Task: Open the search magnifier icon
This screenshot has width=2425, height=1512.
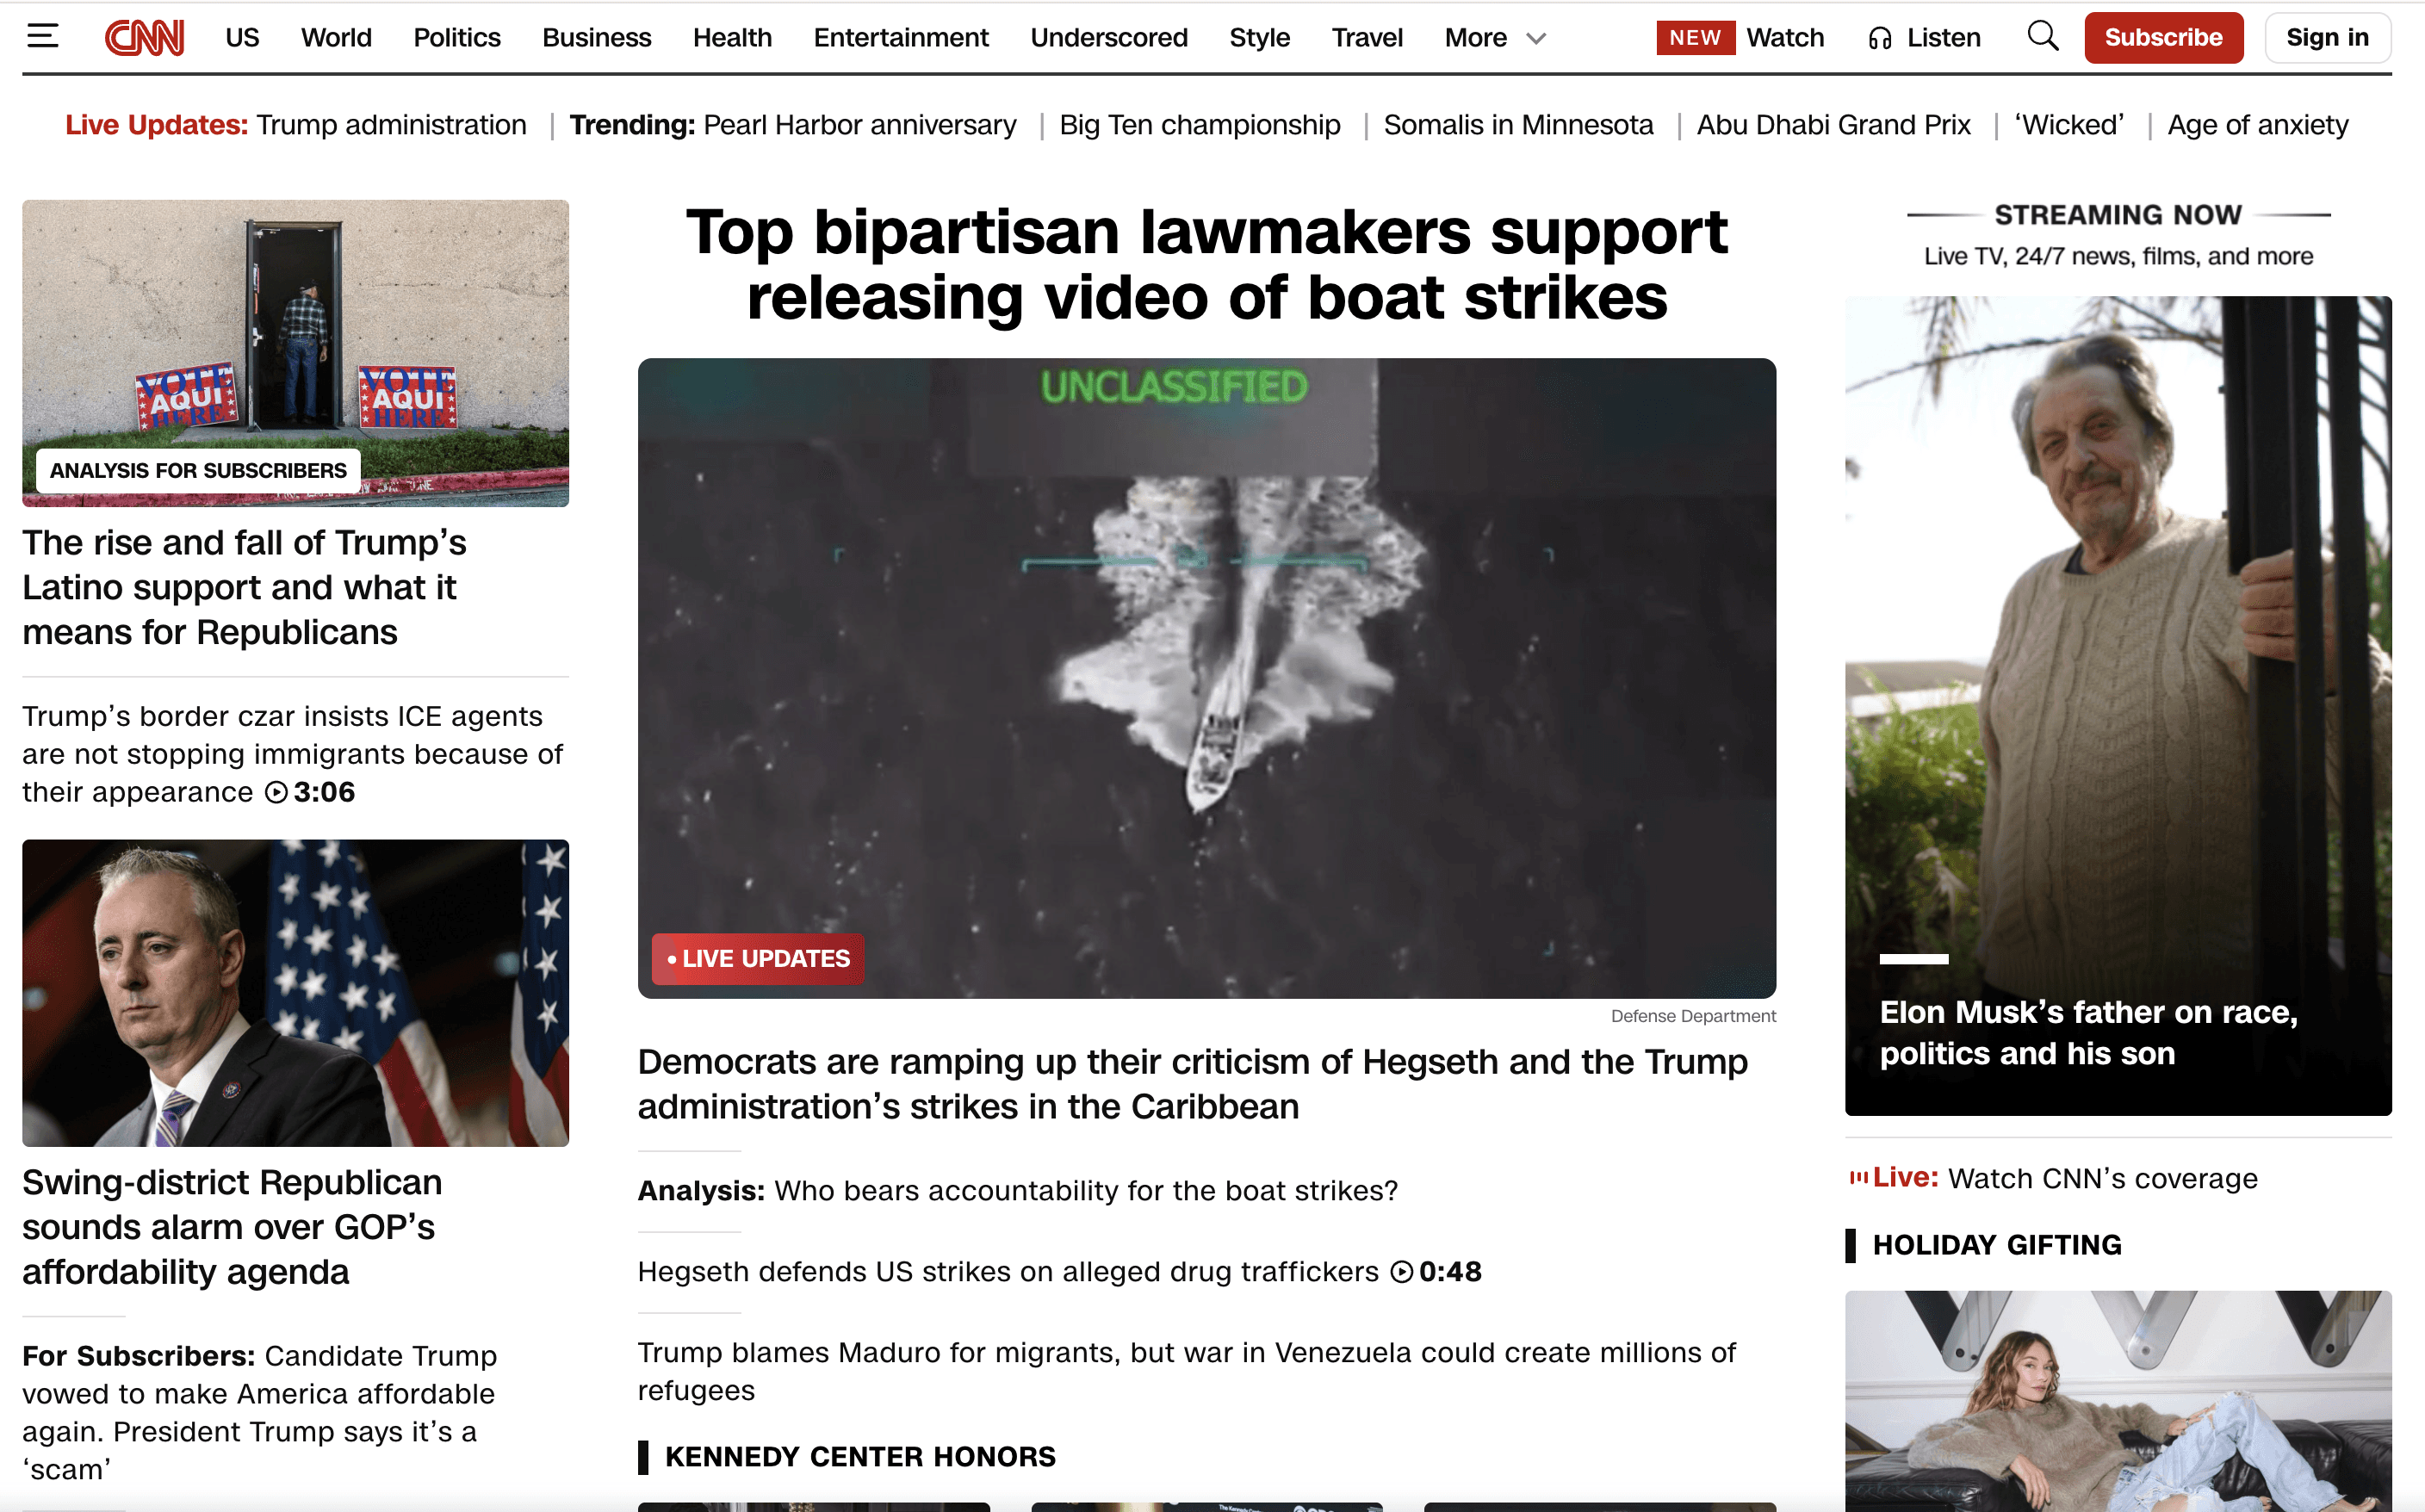Action: coord(2042,37)
